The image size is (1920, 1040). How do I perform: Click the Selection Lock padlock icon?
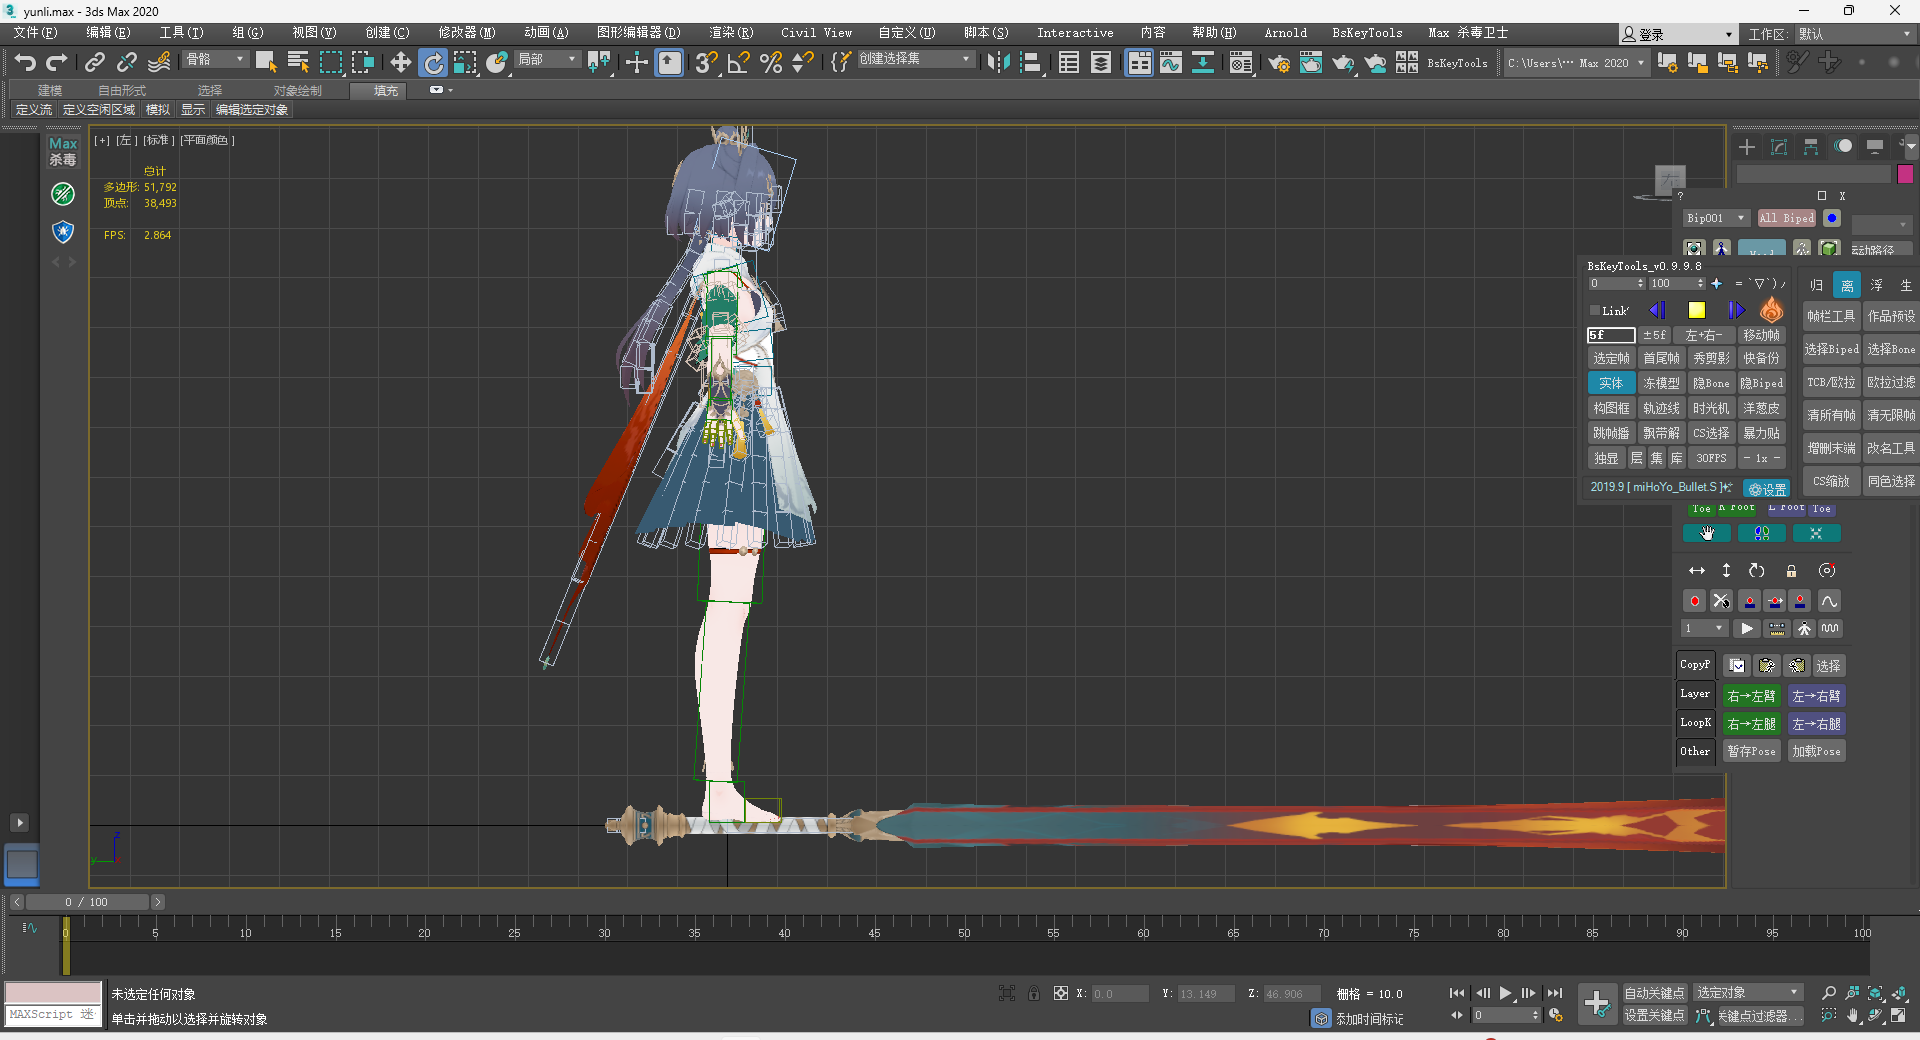point(1034,993)
